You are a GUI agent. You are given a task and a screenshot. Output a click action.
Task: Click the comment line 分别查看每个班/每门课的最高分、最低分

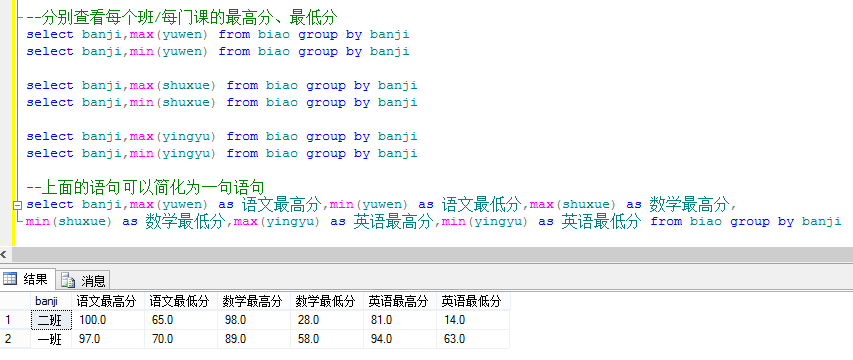tap(182, 17)
